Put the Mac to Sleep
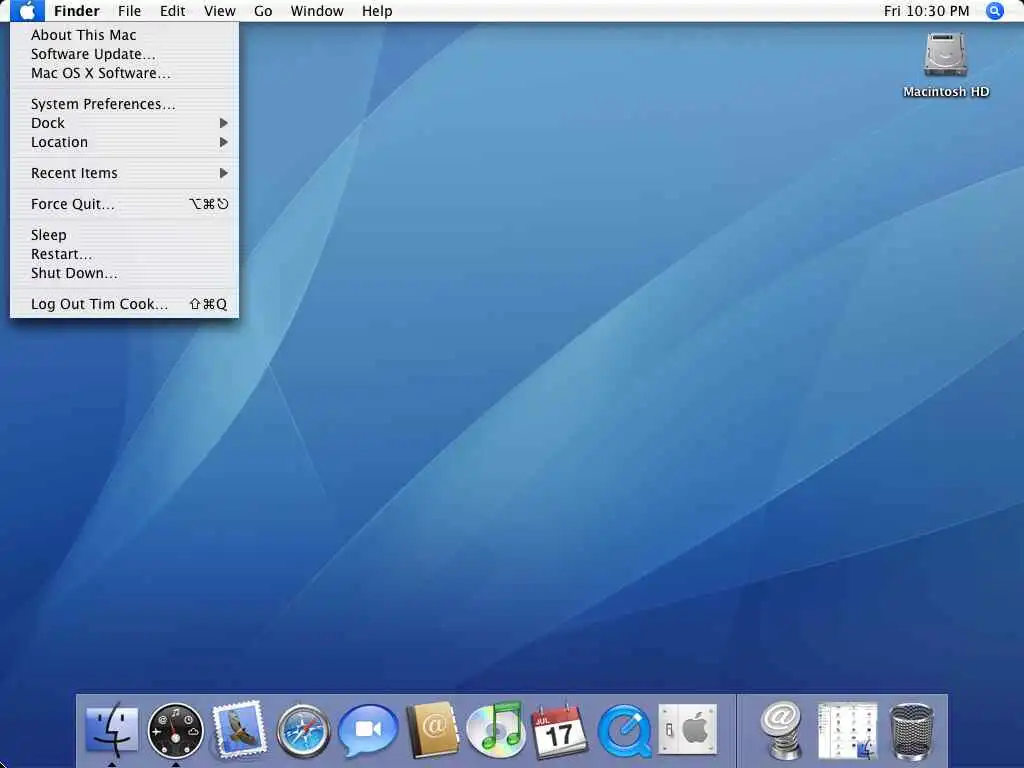This screenshot has width=1024, height=768. tap(124, 235)
